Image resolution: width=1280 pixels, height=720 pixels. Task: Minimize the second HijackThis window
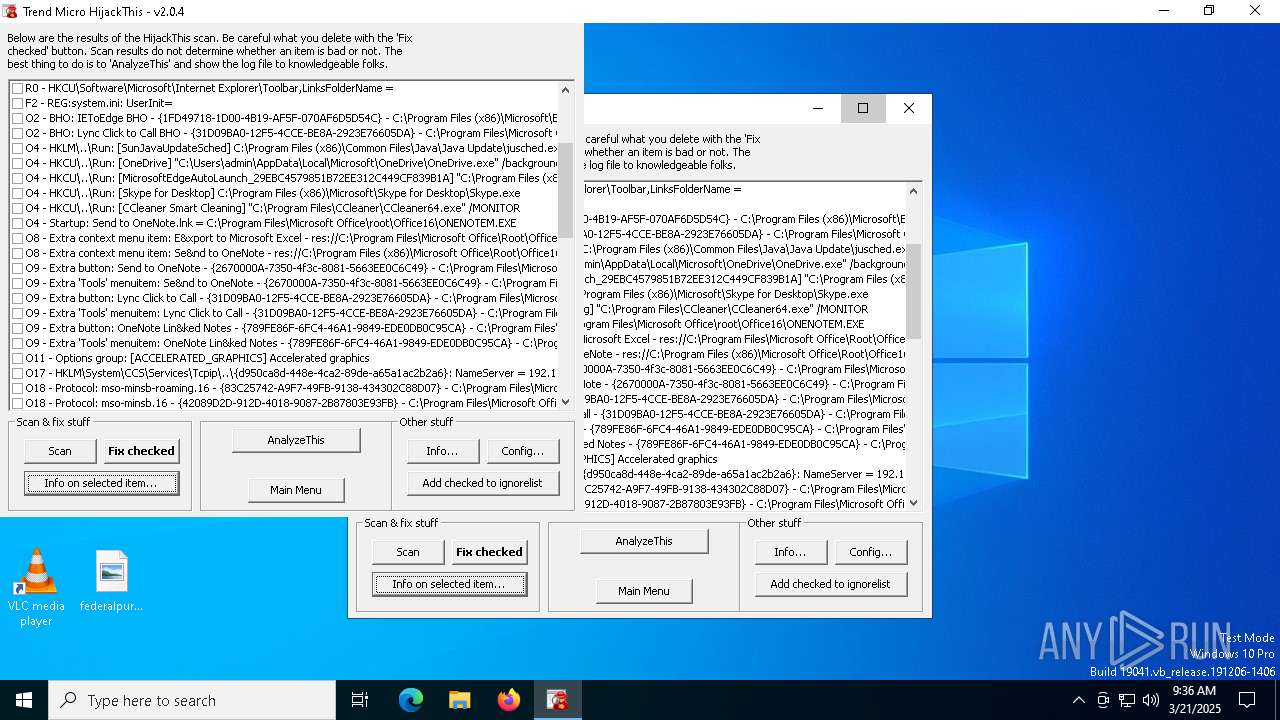click(x=818, y=108)
